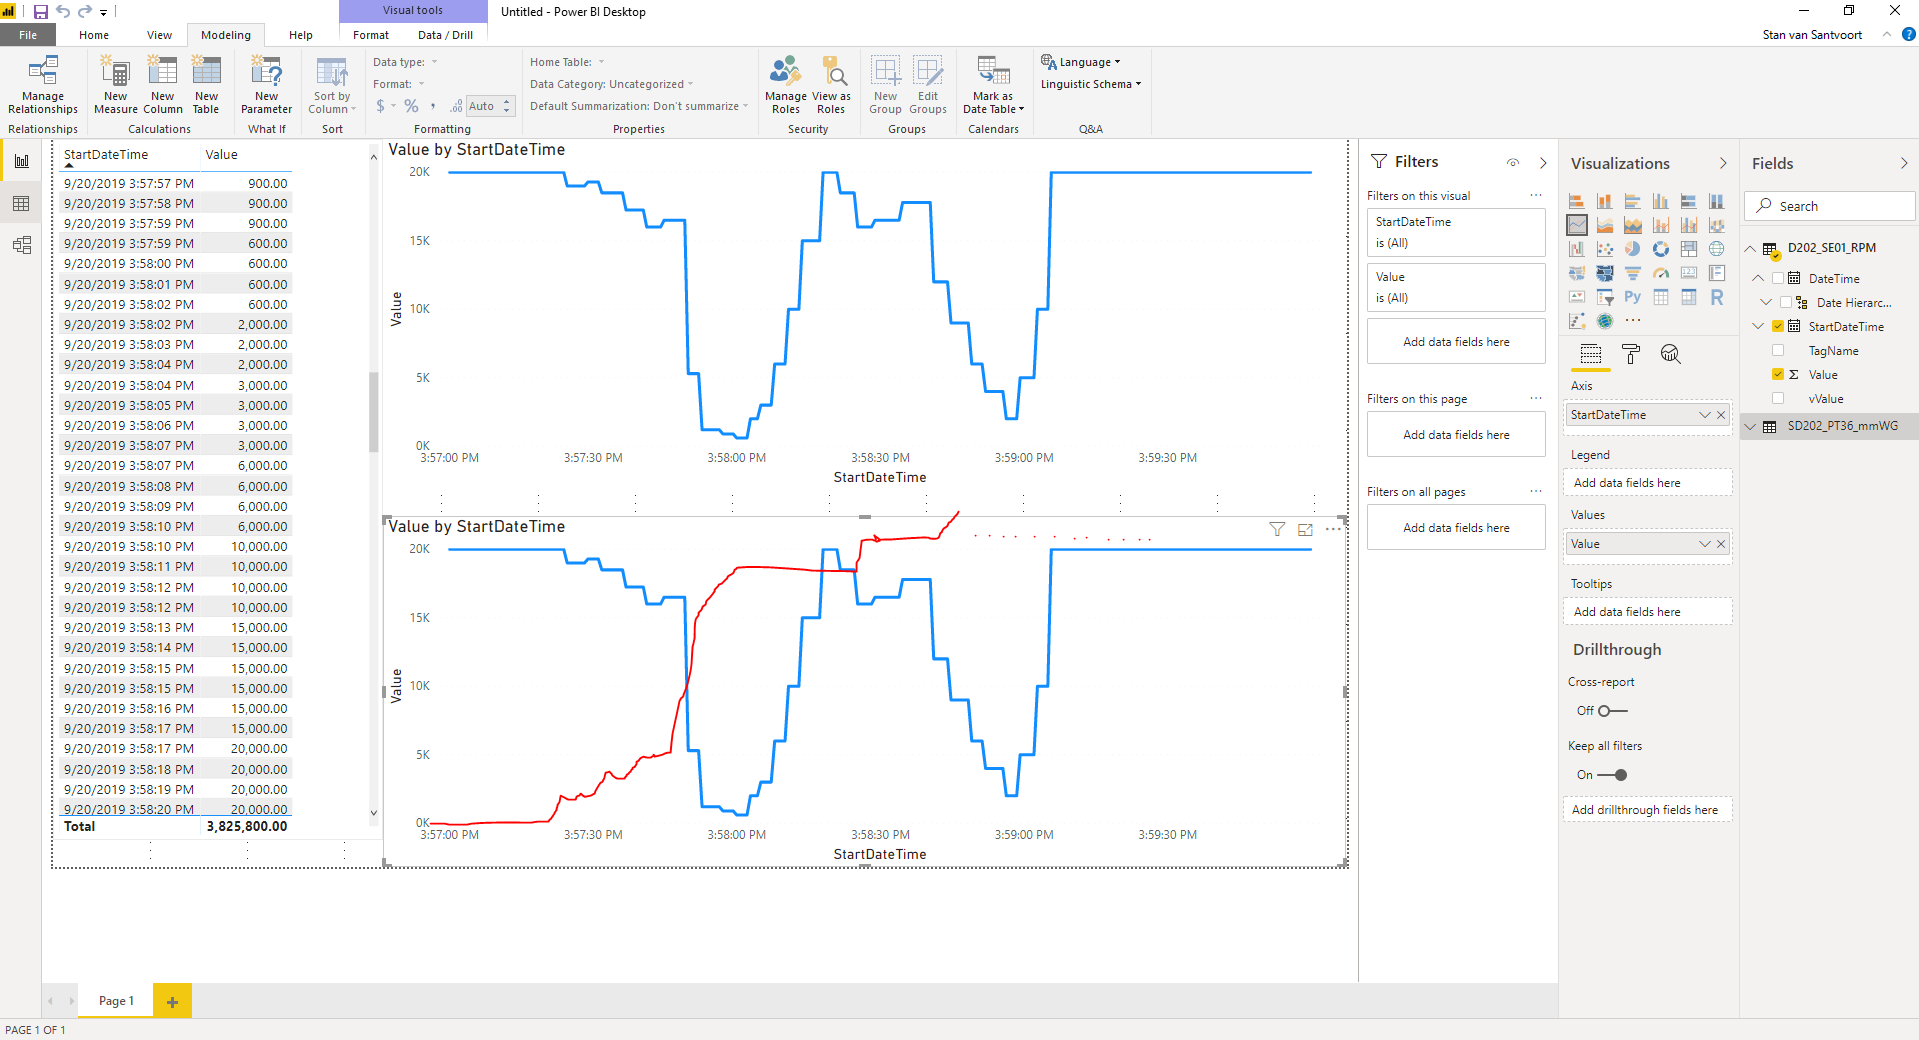Image resolution: width=1919 pixels, height=1040 pixels.
Task: Expand the Date Hierarchy node
Action: click(x=1766, y=302)
